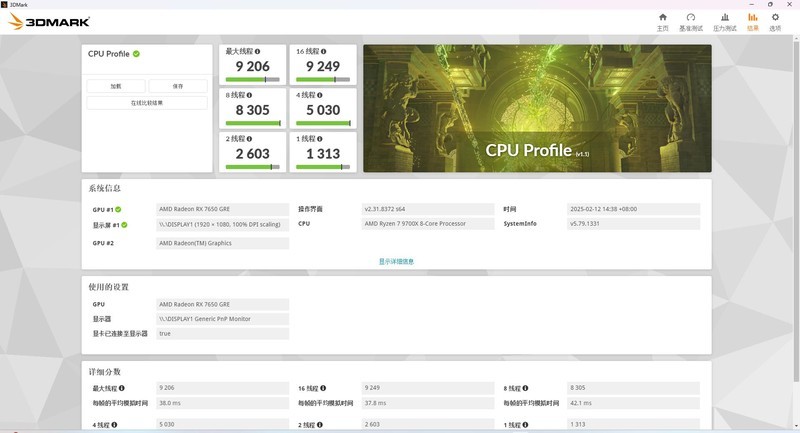Image resolution: width=800 pixels, height=433 pixels.
Task: Open the Stress Tests tab icon
Action: coord(724,17)
